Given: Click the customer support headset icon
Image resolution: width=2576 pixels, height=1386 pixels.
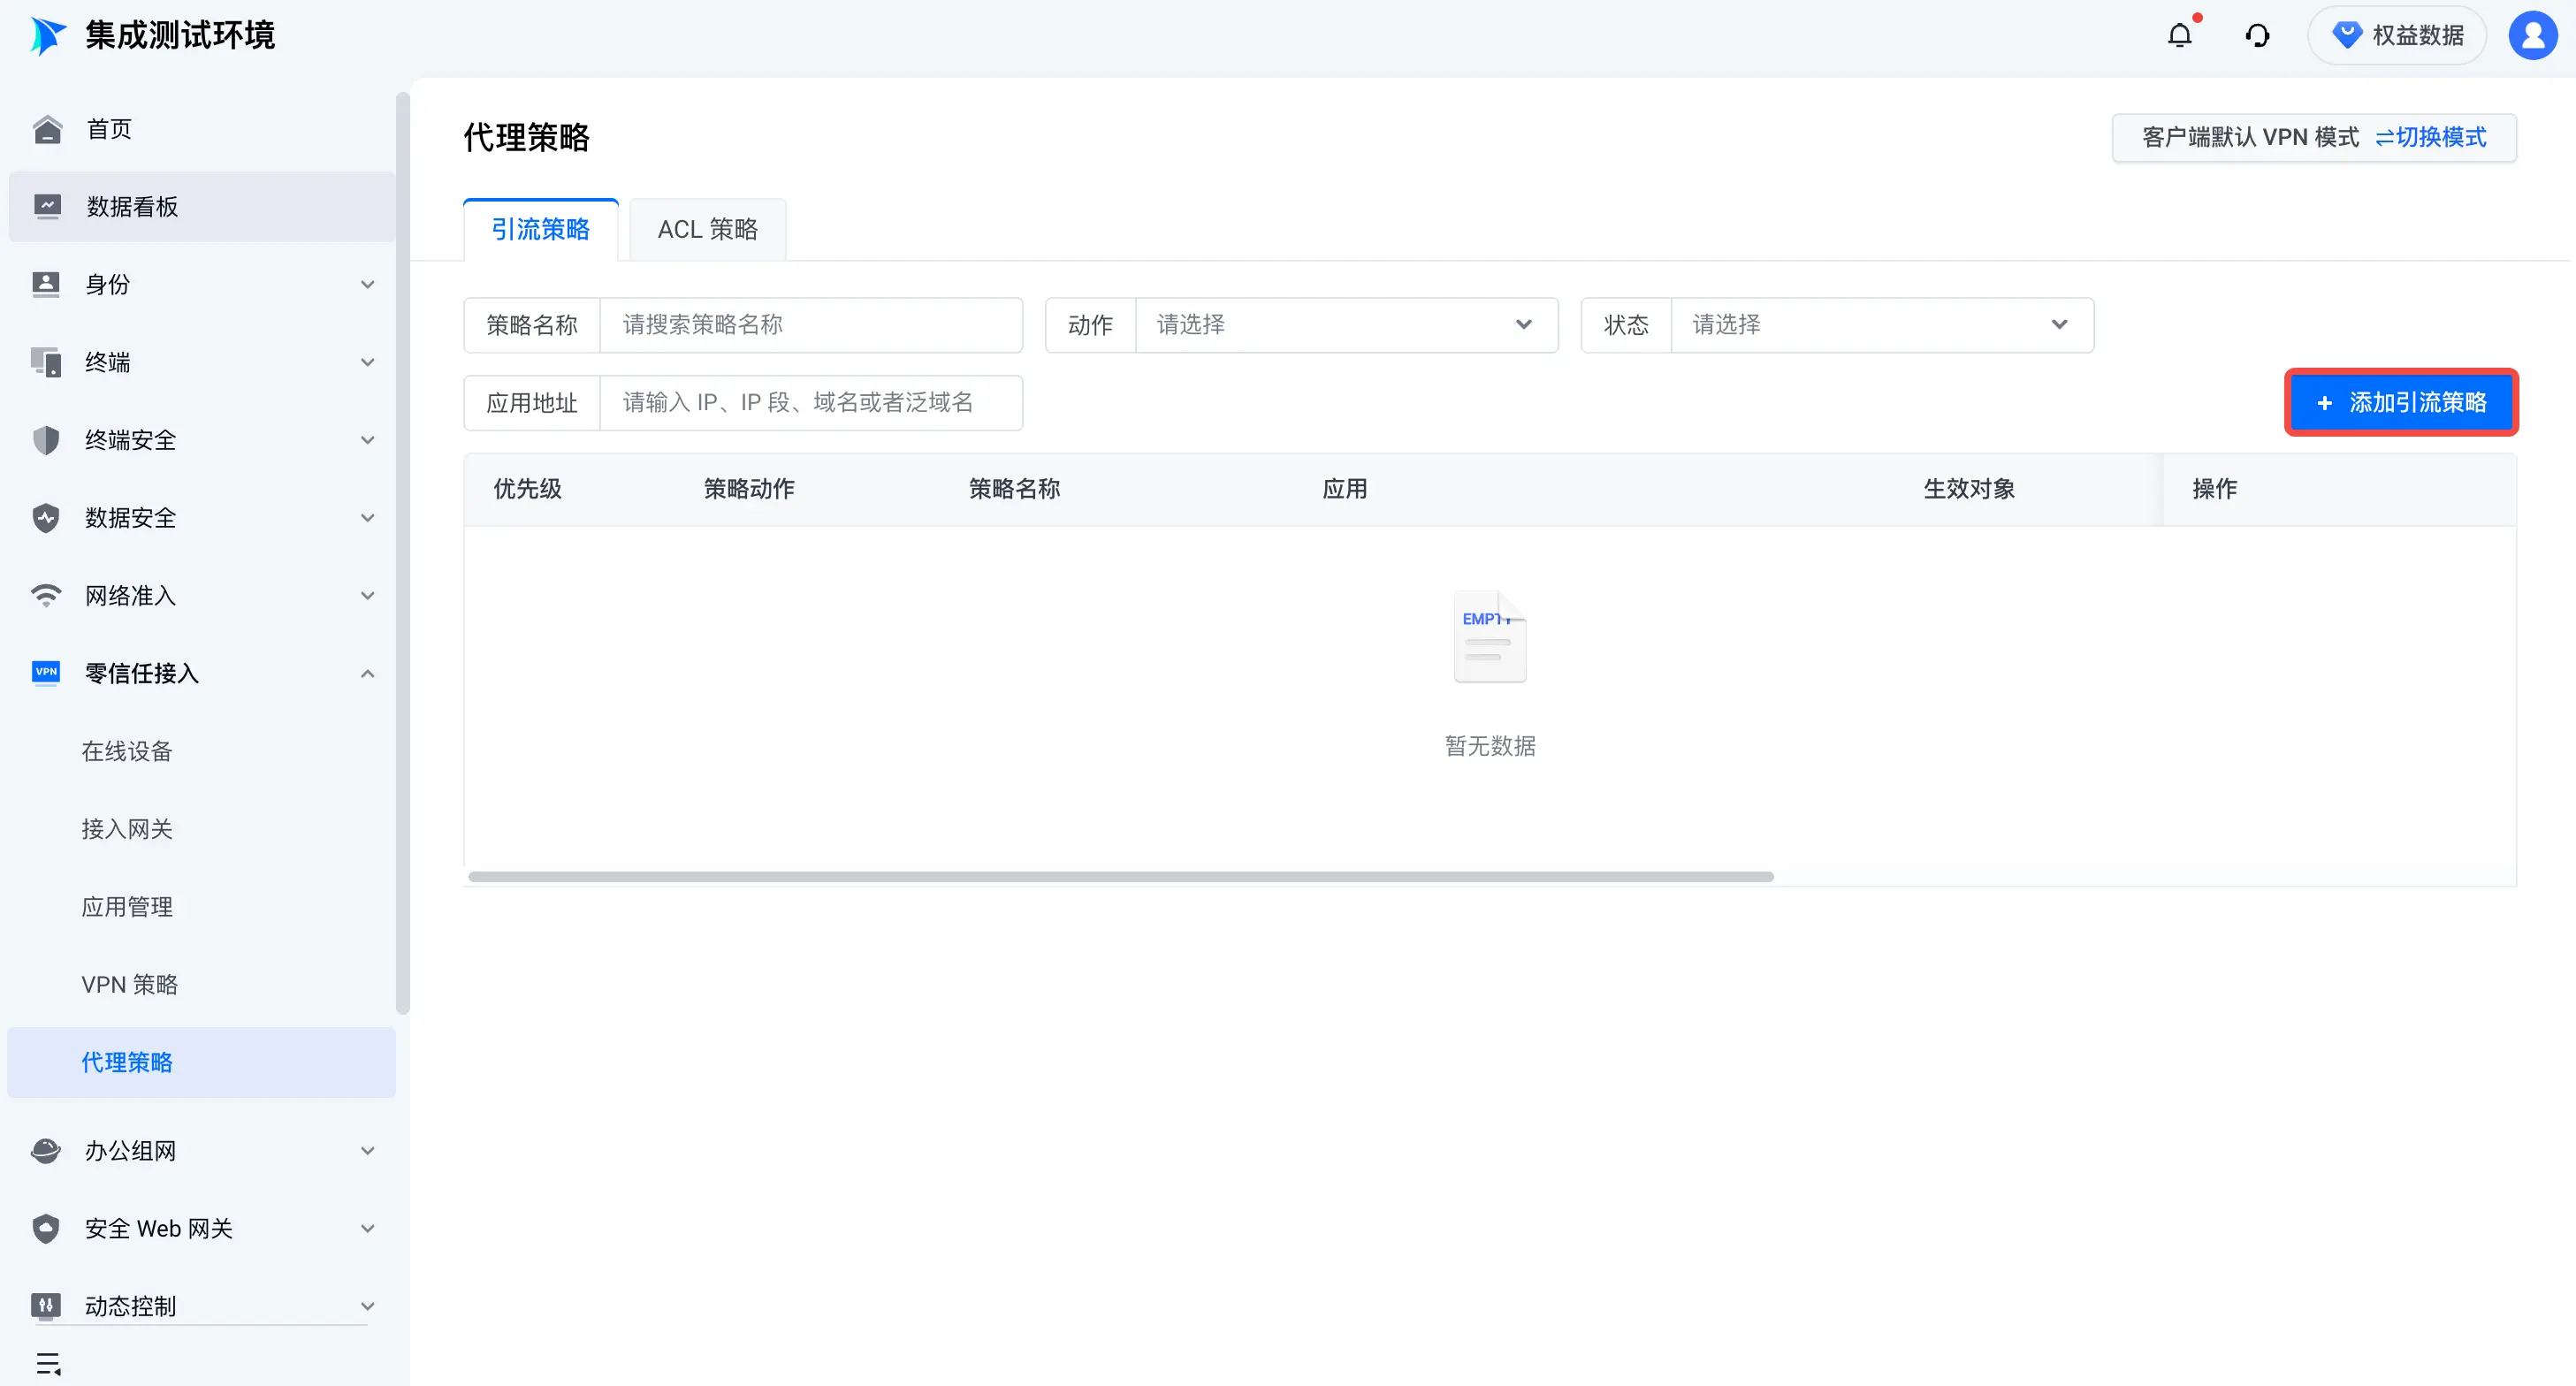Looking at the screenshot, I should click(x=2257, y=36).
